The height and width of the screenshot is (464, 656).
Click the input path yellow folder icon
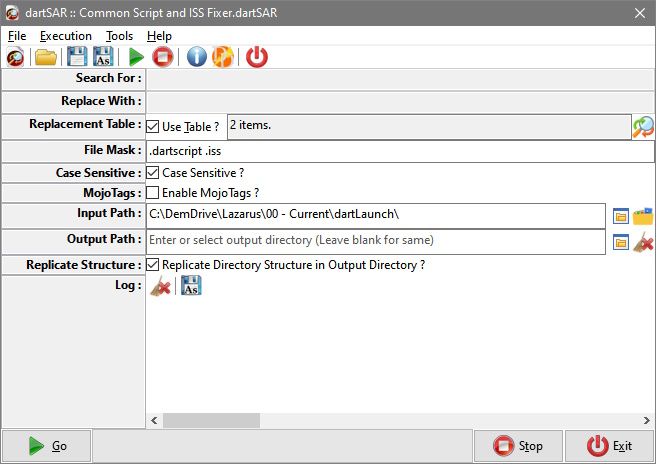click(x=643, y=216)
